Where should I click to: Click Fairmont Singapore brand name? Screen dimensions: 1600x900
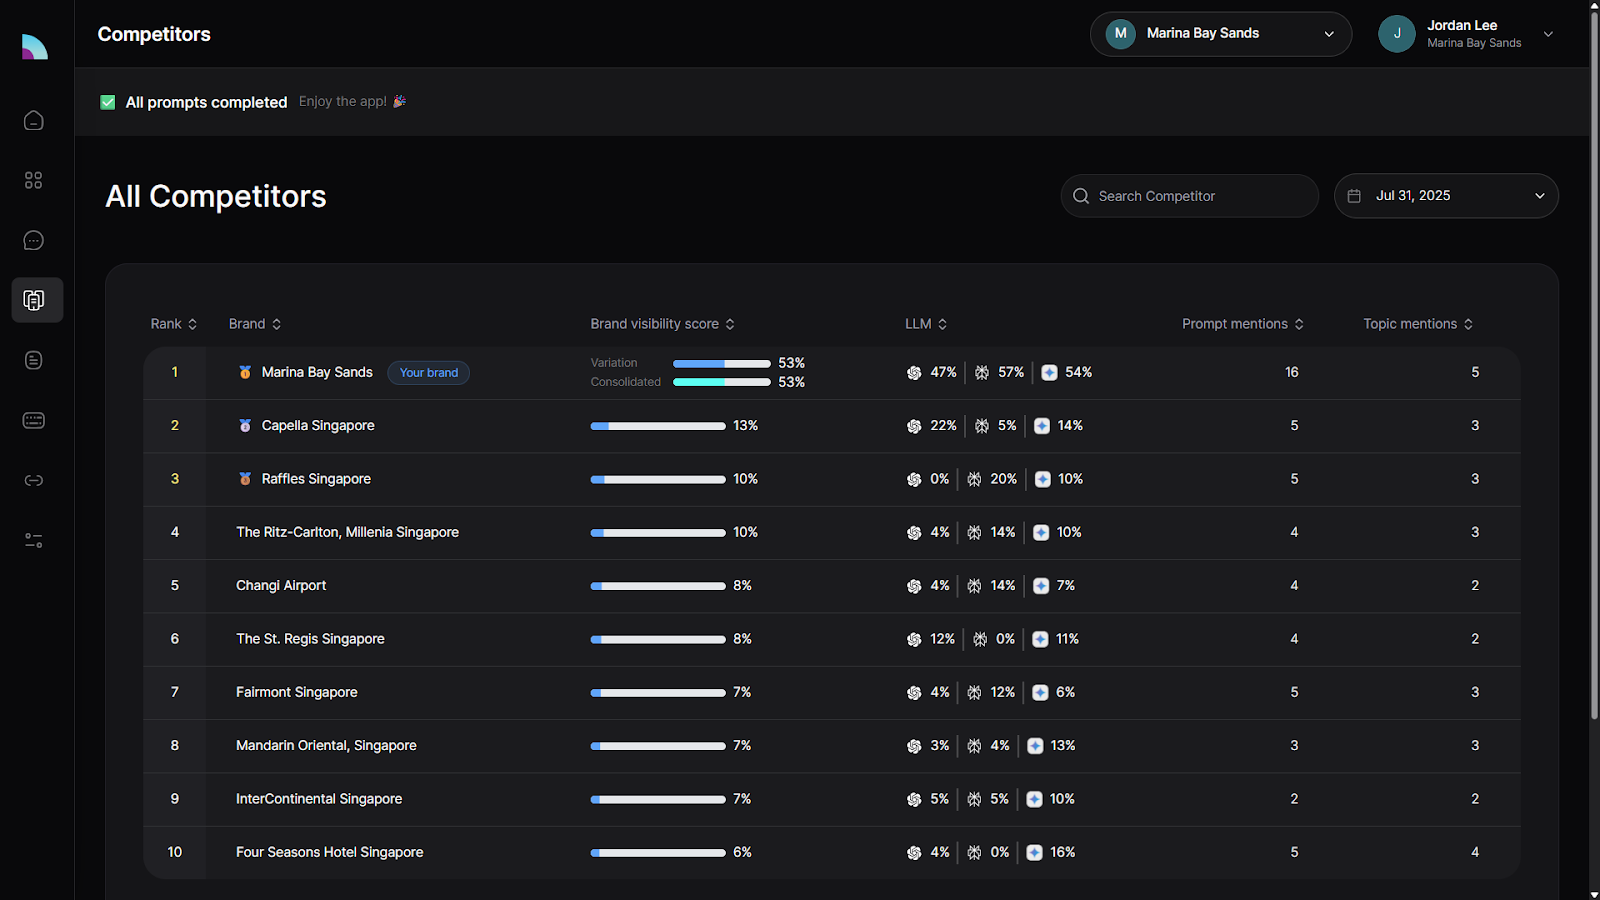coord(297,692)
